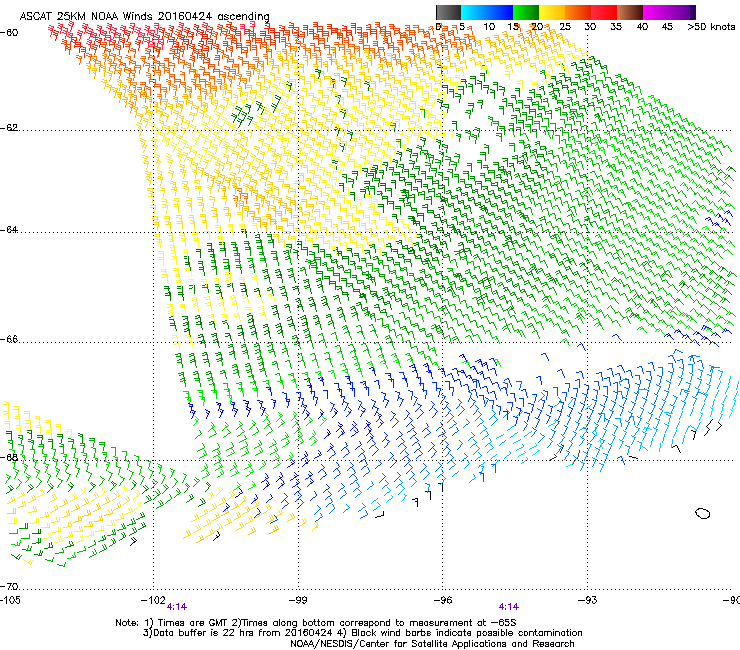Click the 'Times are GMT' note line
The width and height of the screenshot is (740, 650).
tap(316, 623)
